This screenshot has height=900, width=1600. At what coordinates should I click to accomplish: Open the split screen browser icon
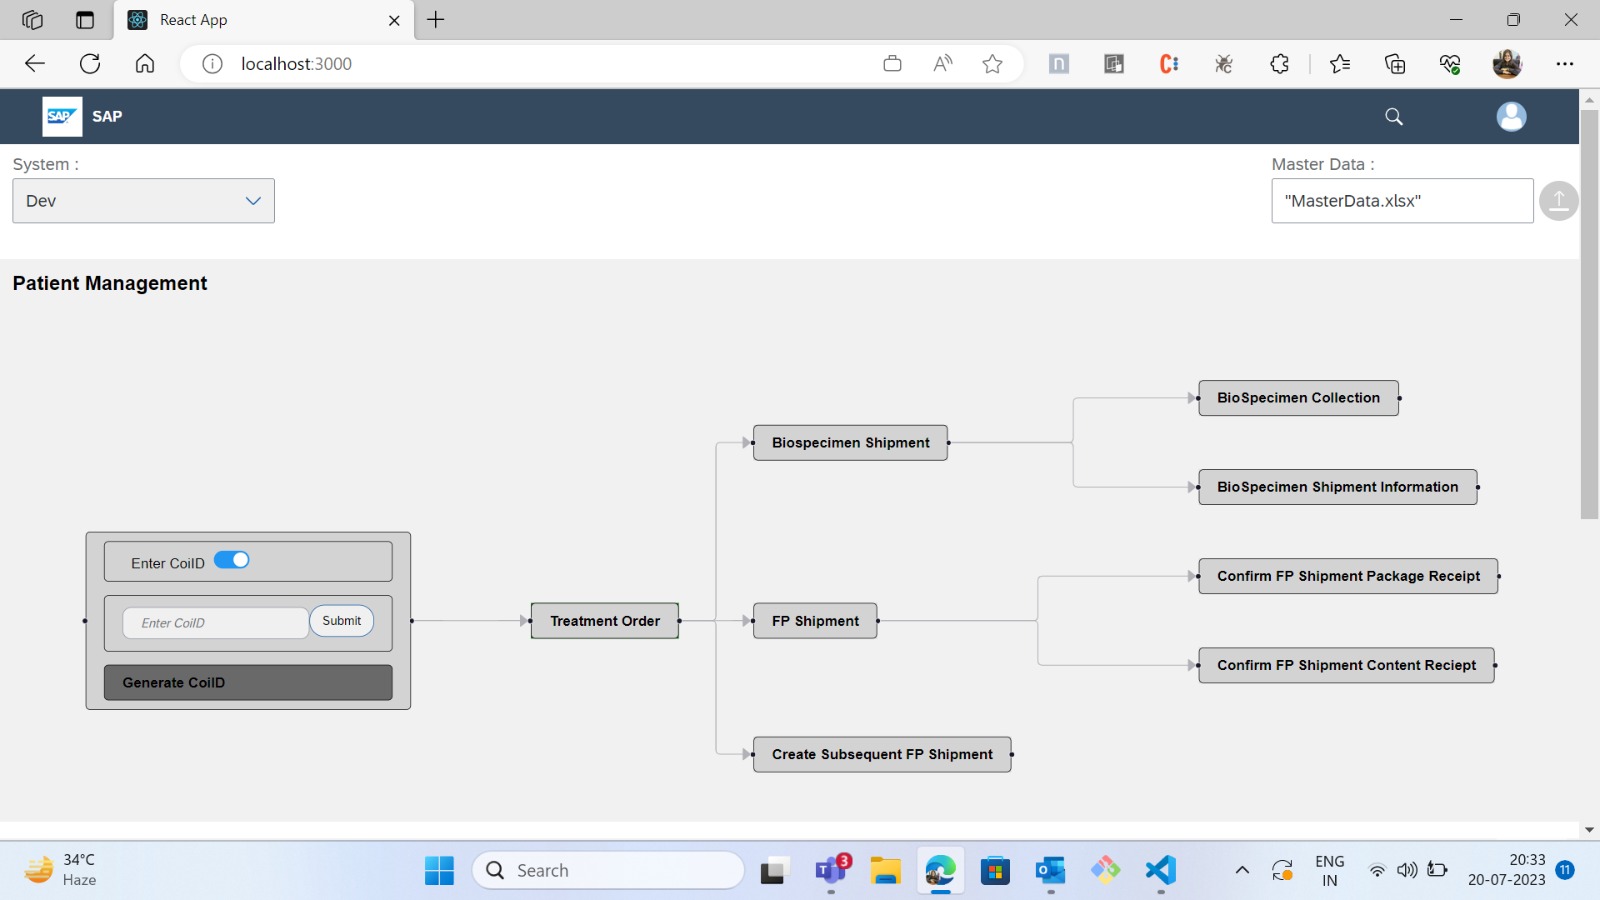tap(1113, 63)
